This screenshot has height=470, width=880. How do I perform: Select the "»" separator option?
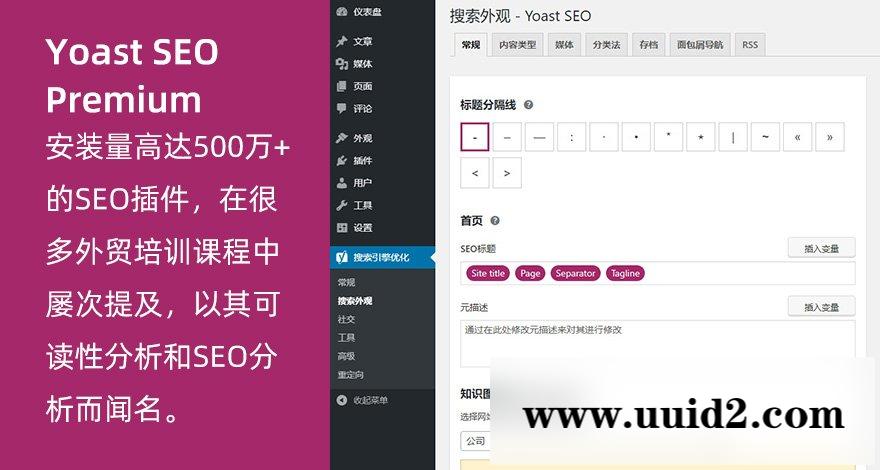click(829, 137)
